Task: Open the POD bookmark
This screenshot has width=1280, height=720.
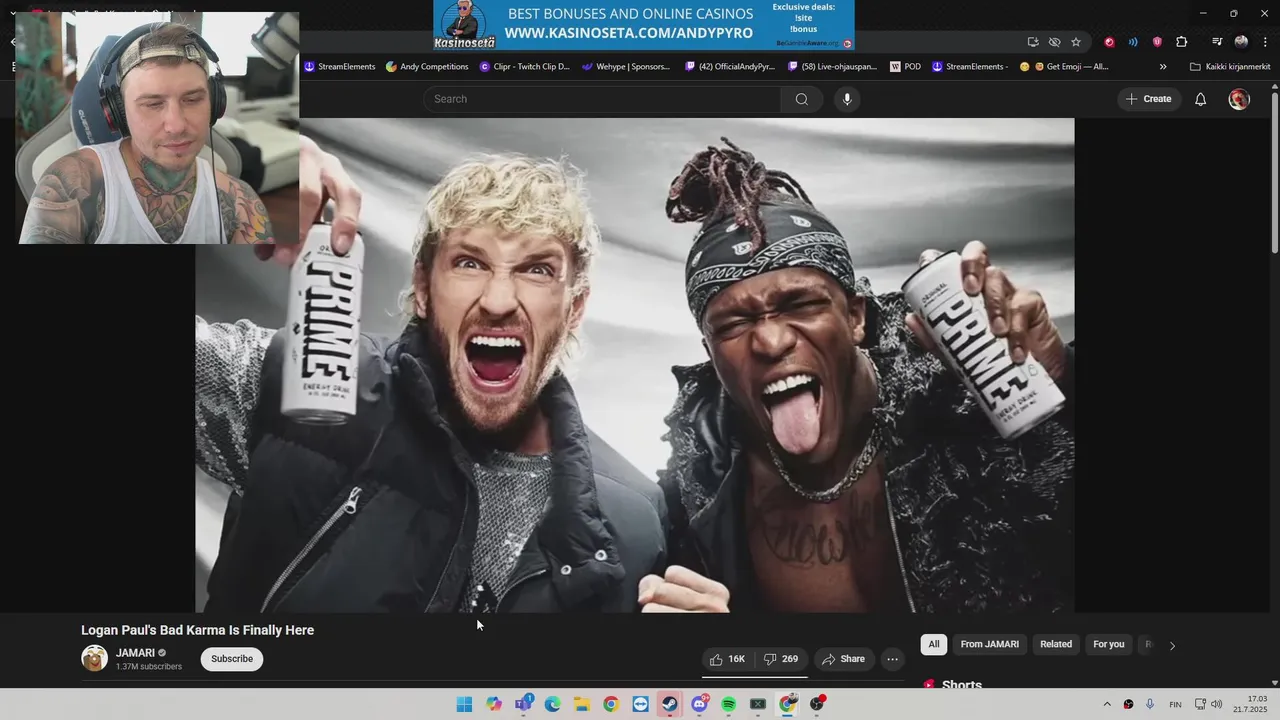Action: pos(906,67)
